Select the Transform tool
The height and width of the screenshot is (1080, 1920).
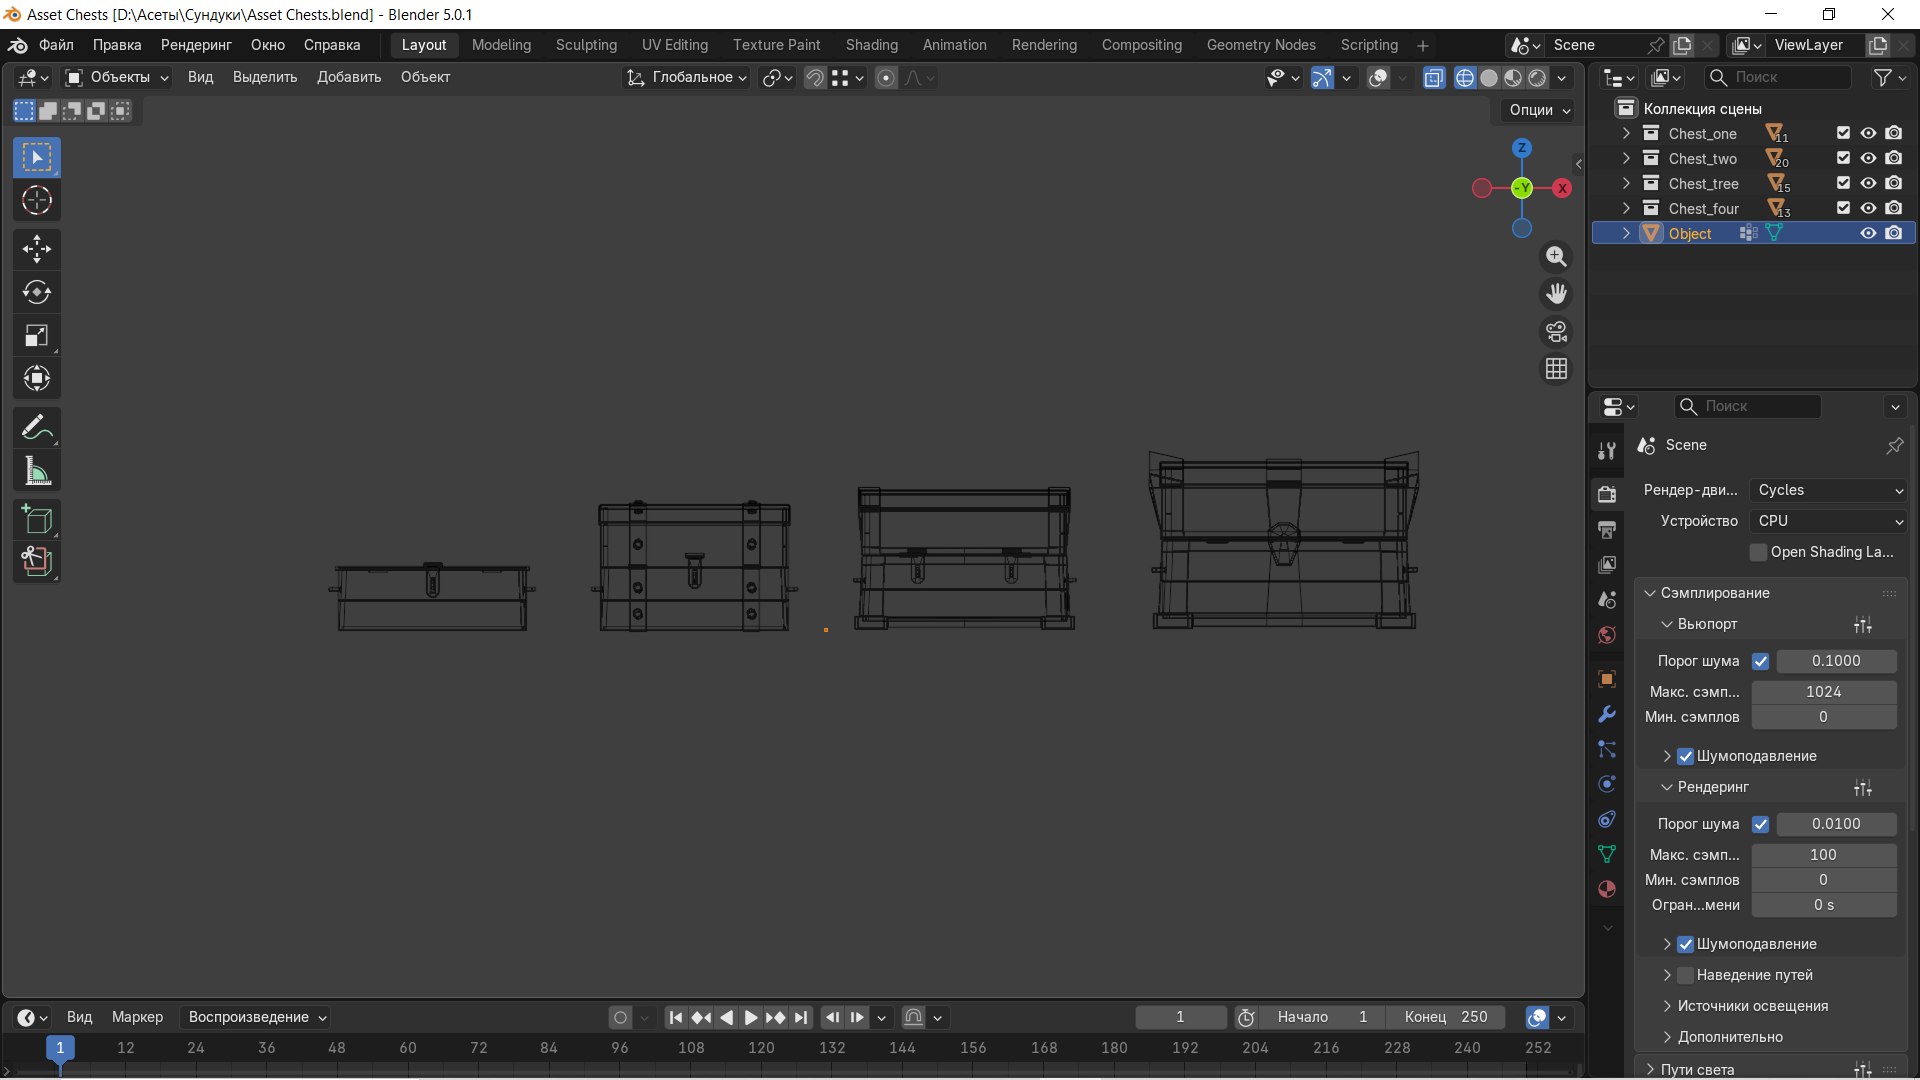tap(37, 378)
